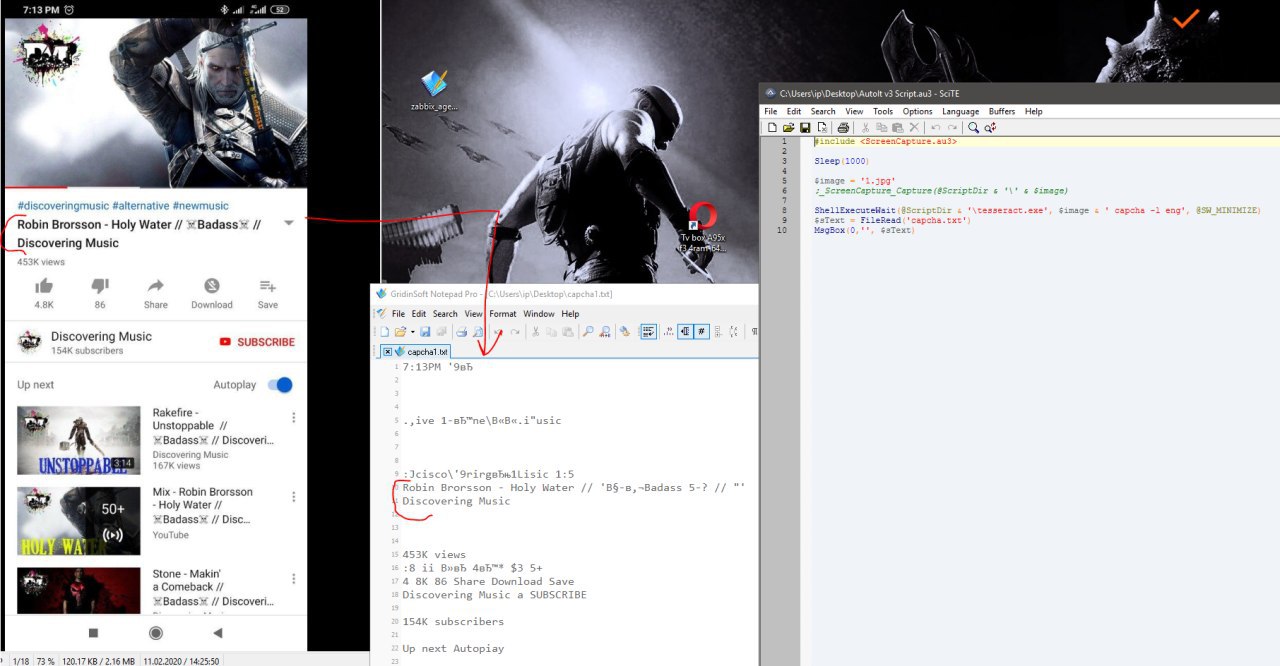This screenshot has width=1280, height=666.
Task: Toggle the Autoplay switch
Action: click(x=282, y=385)
